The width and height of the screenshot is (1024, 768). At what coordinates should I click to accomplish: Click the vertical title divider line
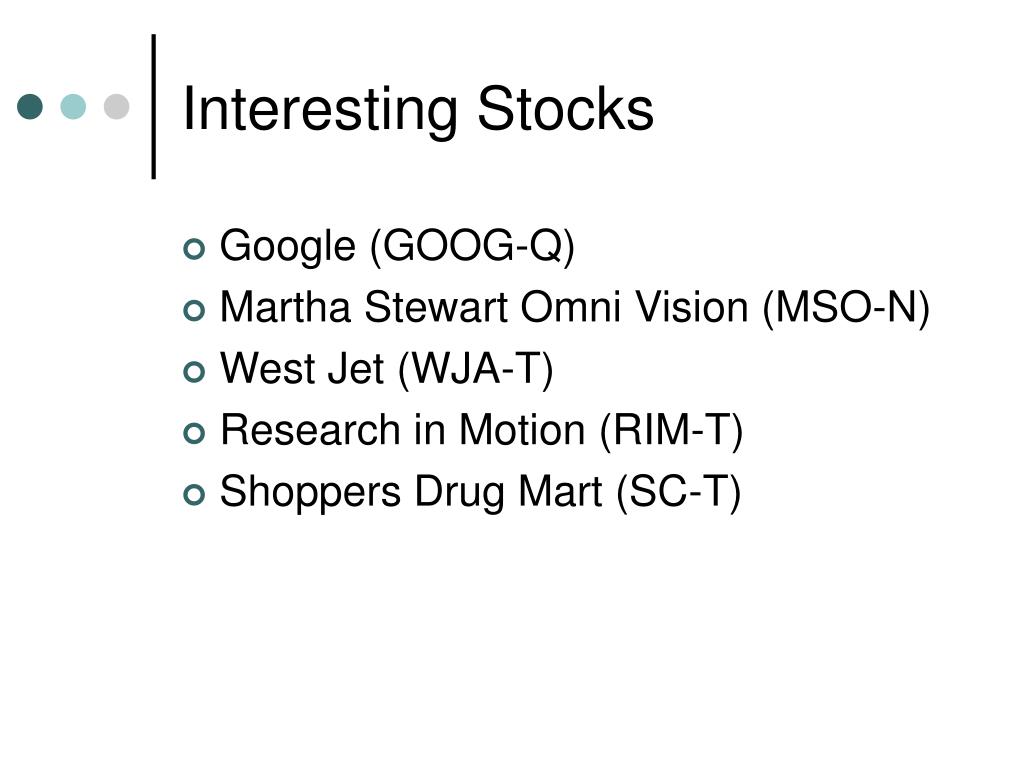[154, 106]
